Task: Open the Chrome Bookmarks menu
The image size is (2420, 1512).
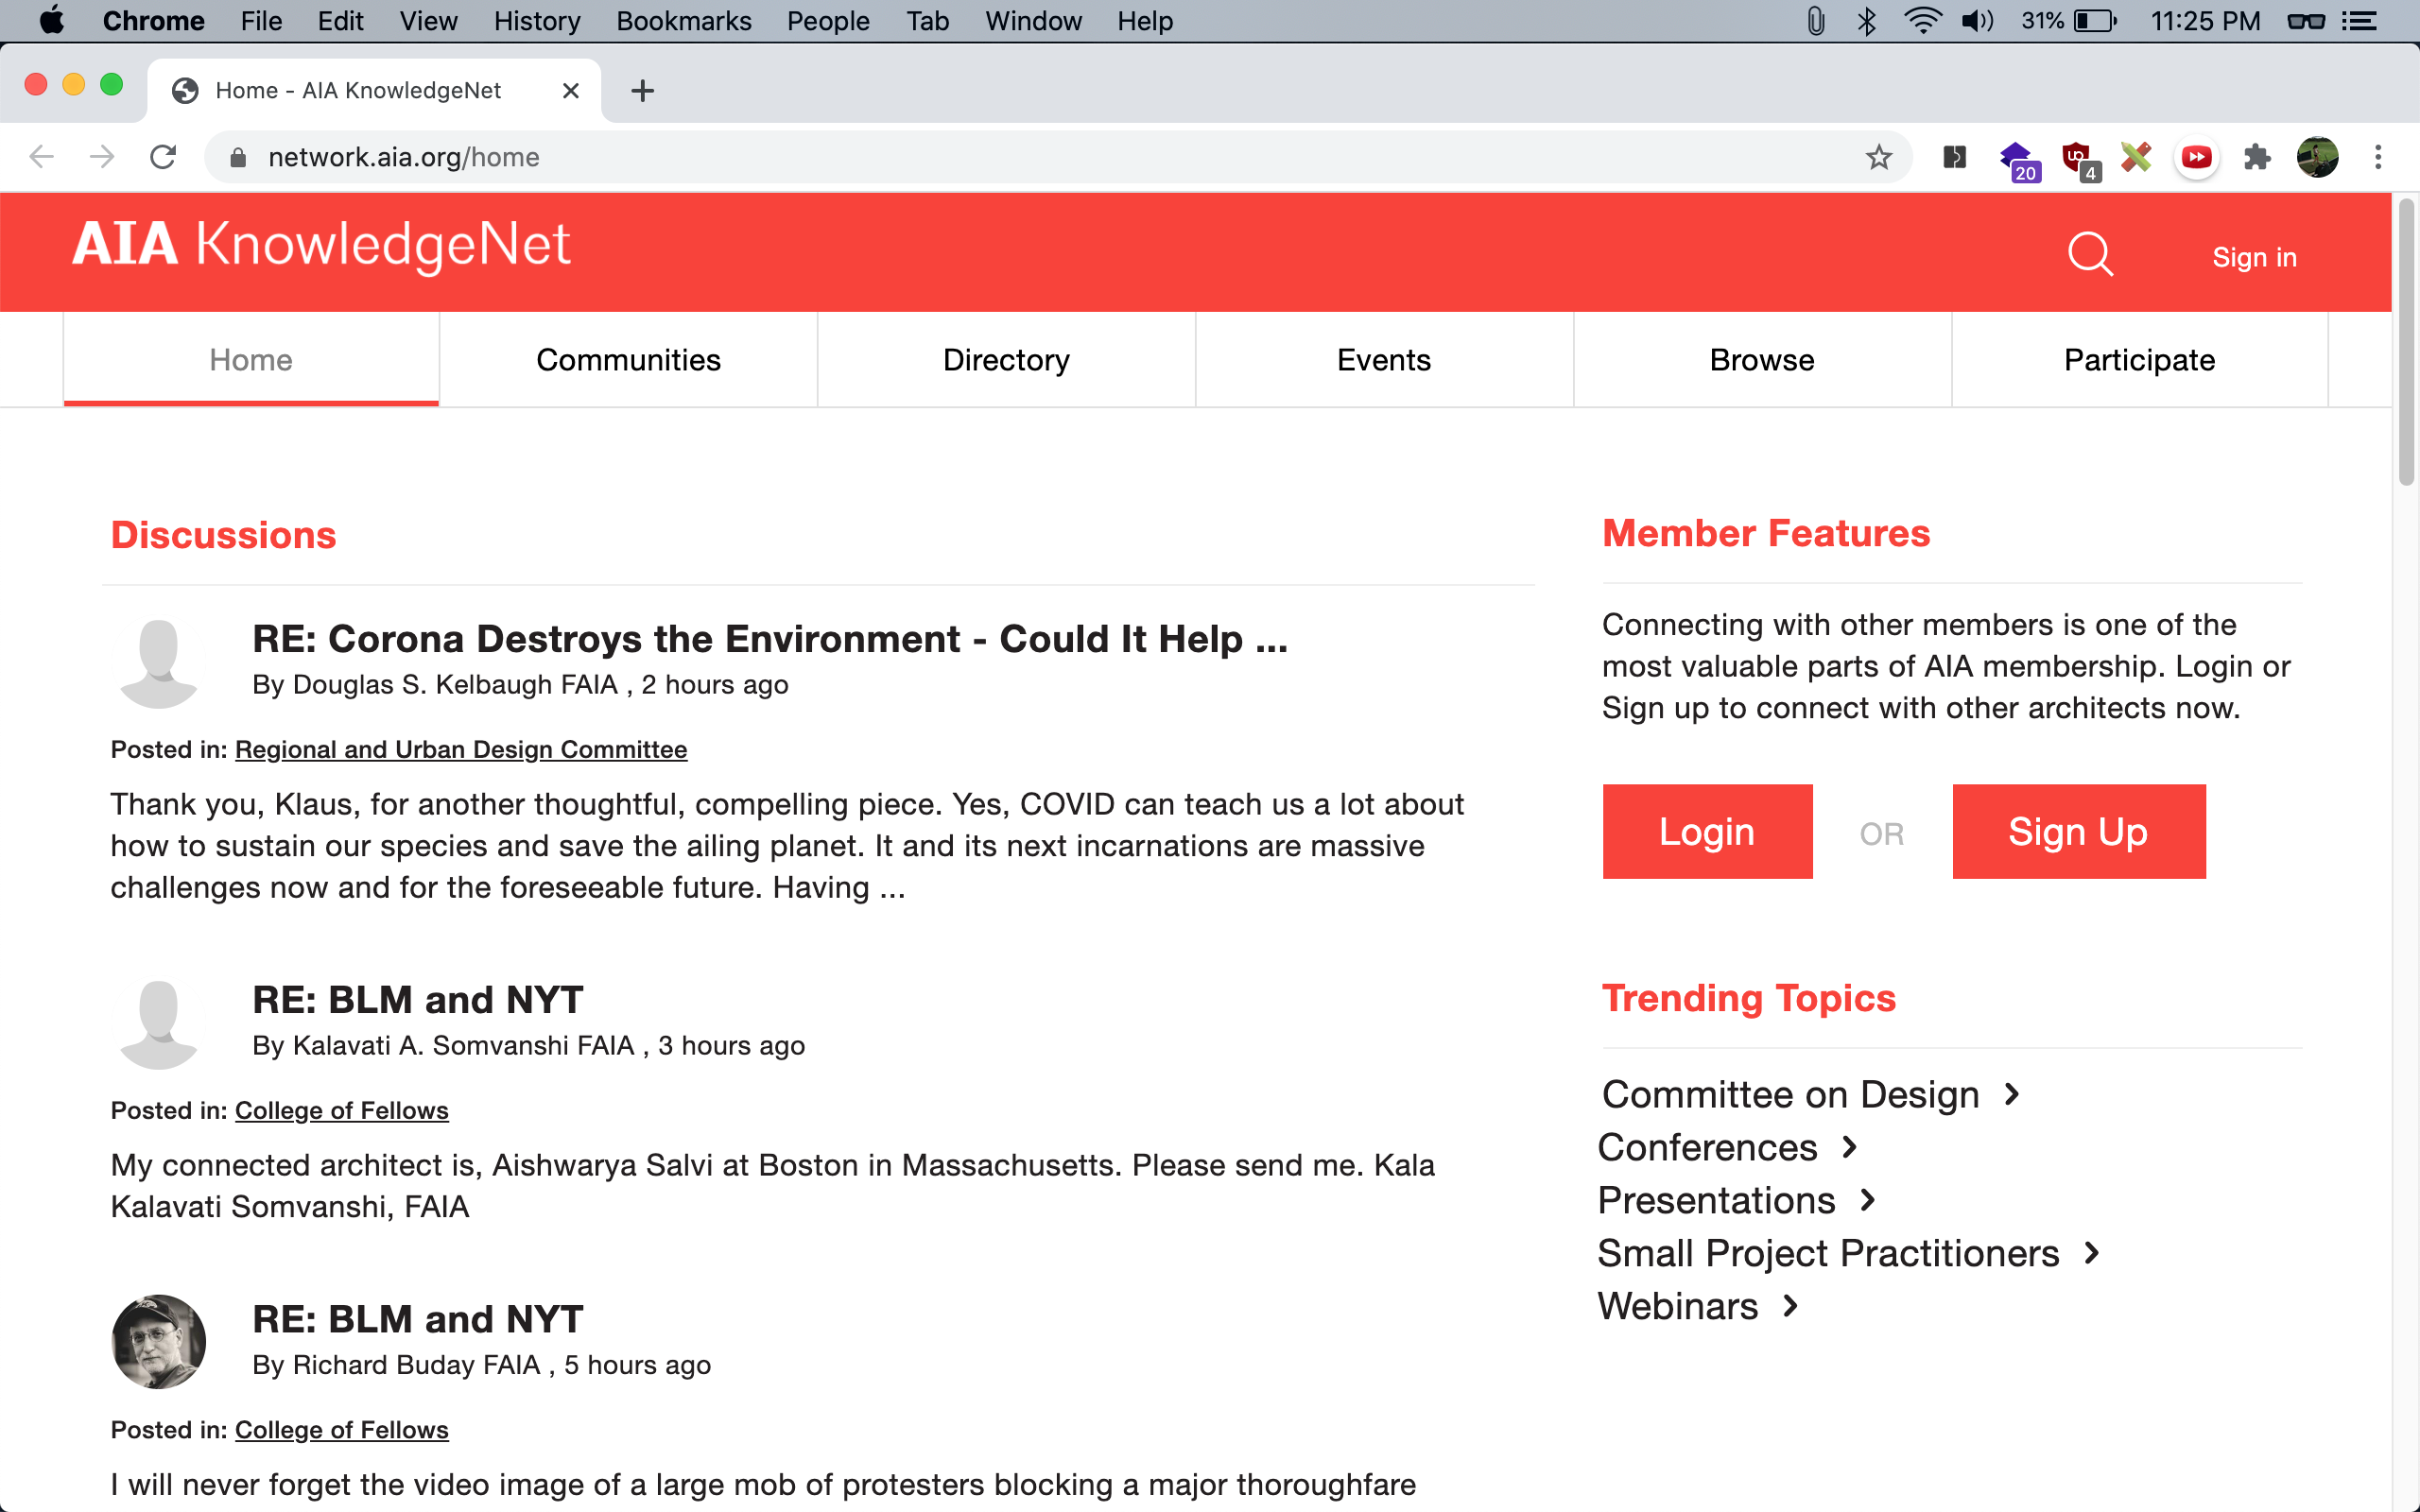Action: 683,21
